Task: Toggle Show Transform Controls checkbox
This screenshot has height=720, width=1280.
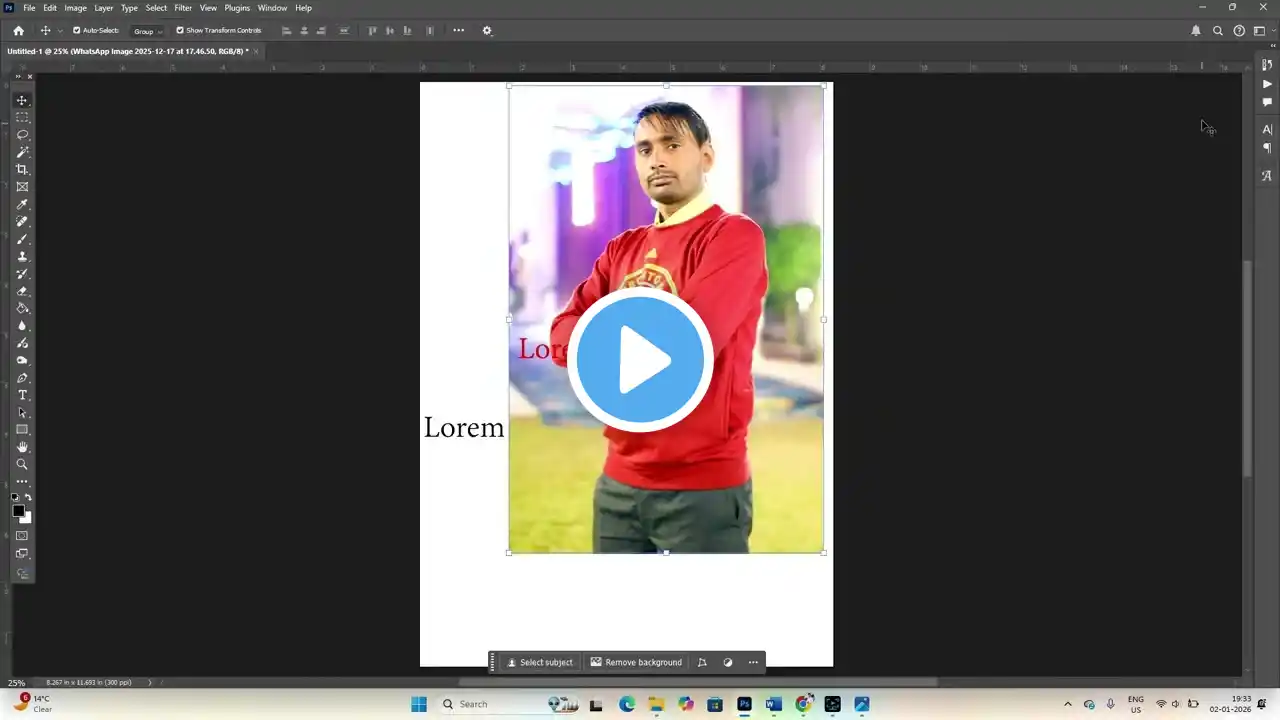Action: pyautogui.click(x=180, y=31)
